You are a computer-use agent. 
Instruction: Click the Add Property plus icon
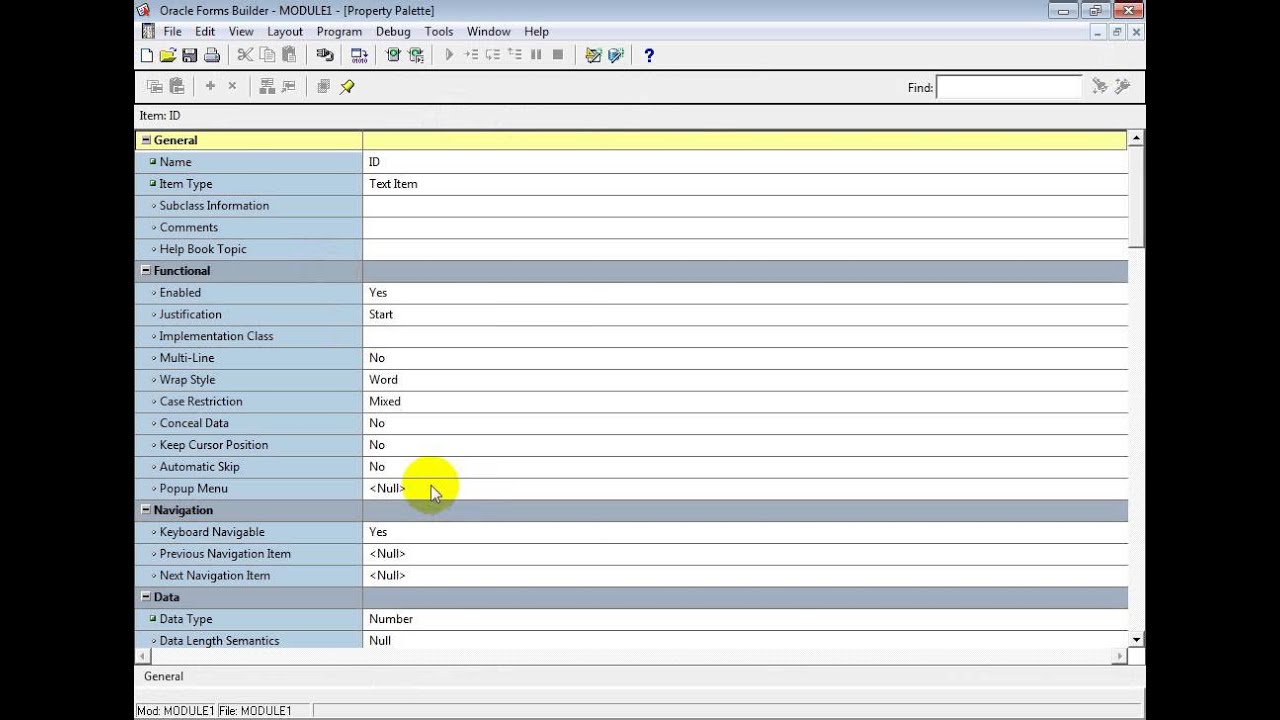point(210,86)
